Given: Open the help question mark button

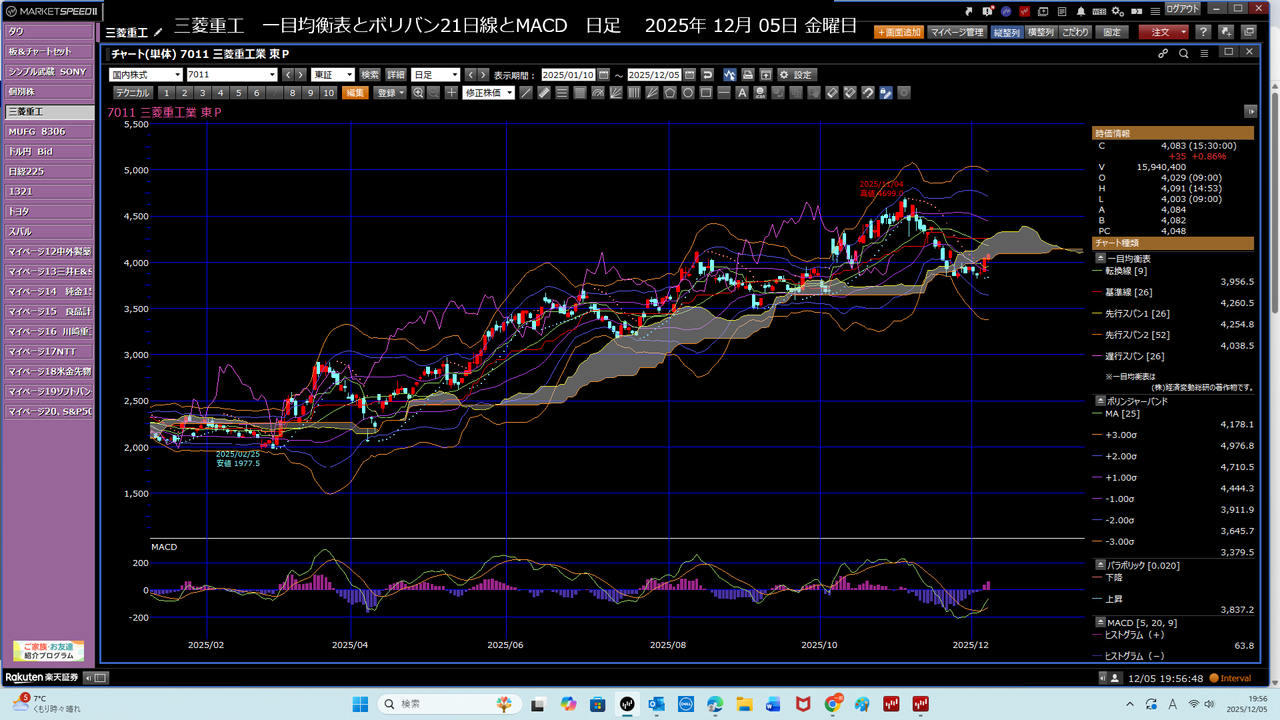Looking at the screenshot, I should click(1203, 32).
